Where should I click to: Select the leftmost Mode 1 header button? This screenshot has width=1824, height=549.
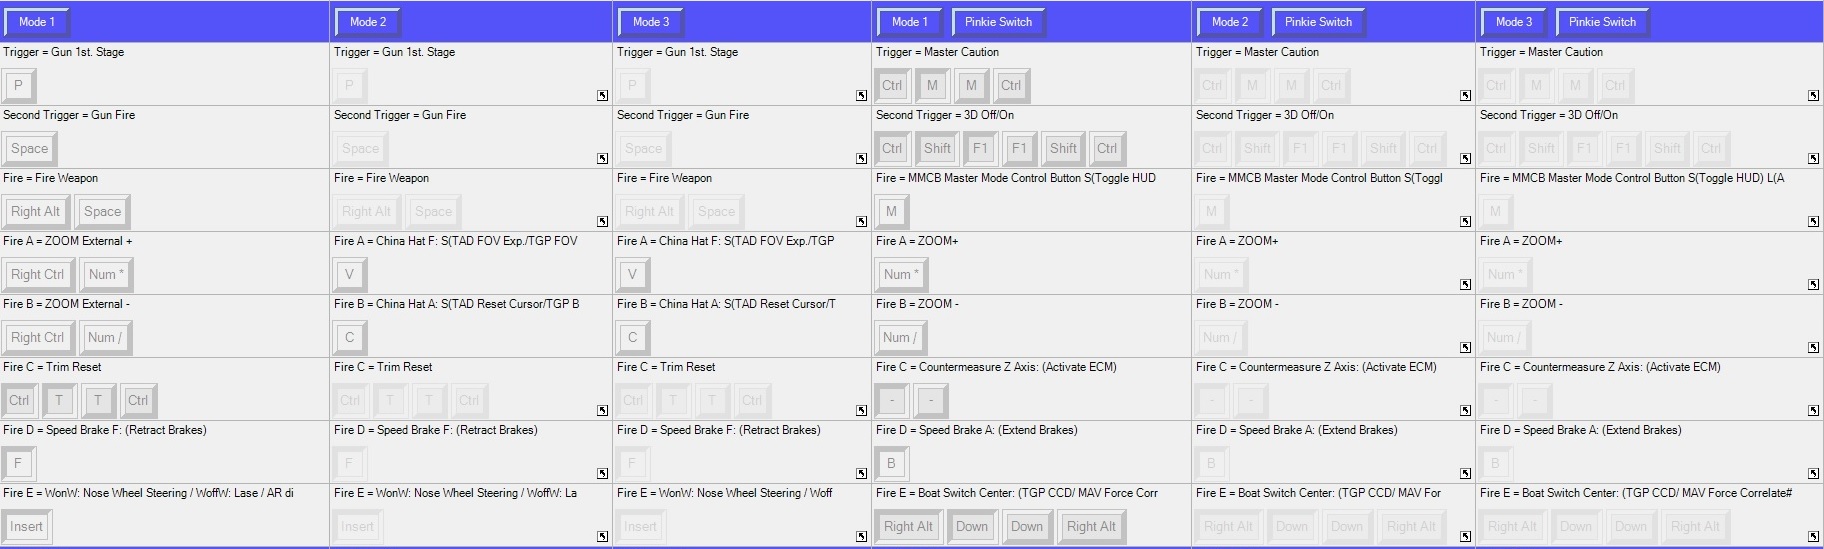(x=37, y=22)
